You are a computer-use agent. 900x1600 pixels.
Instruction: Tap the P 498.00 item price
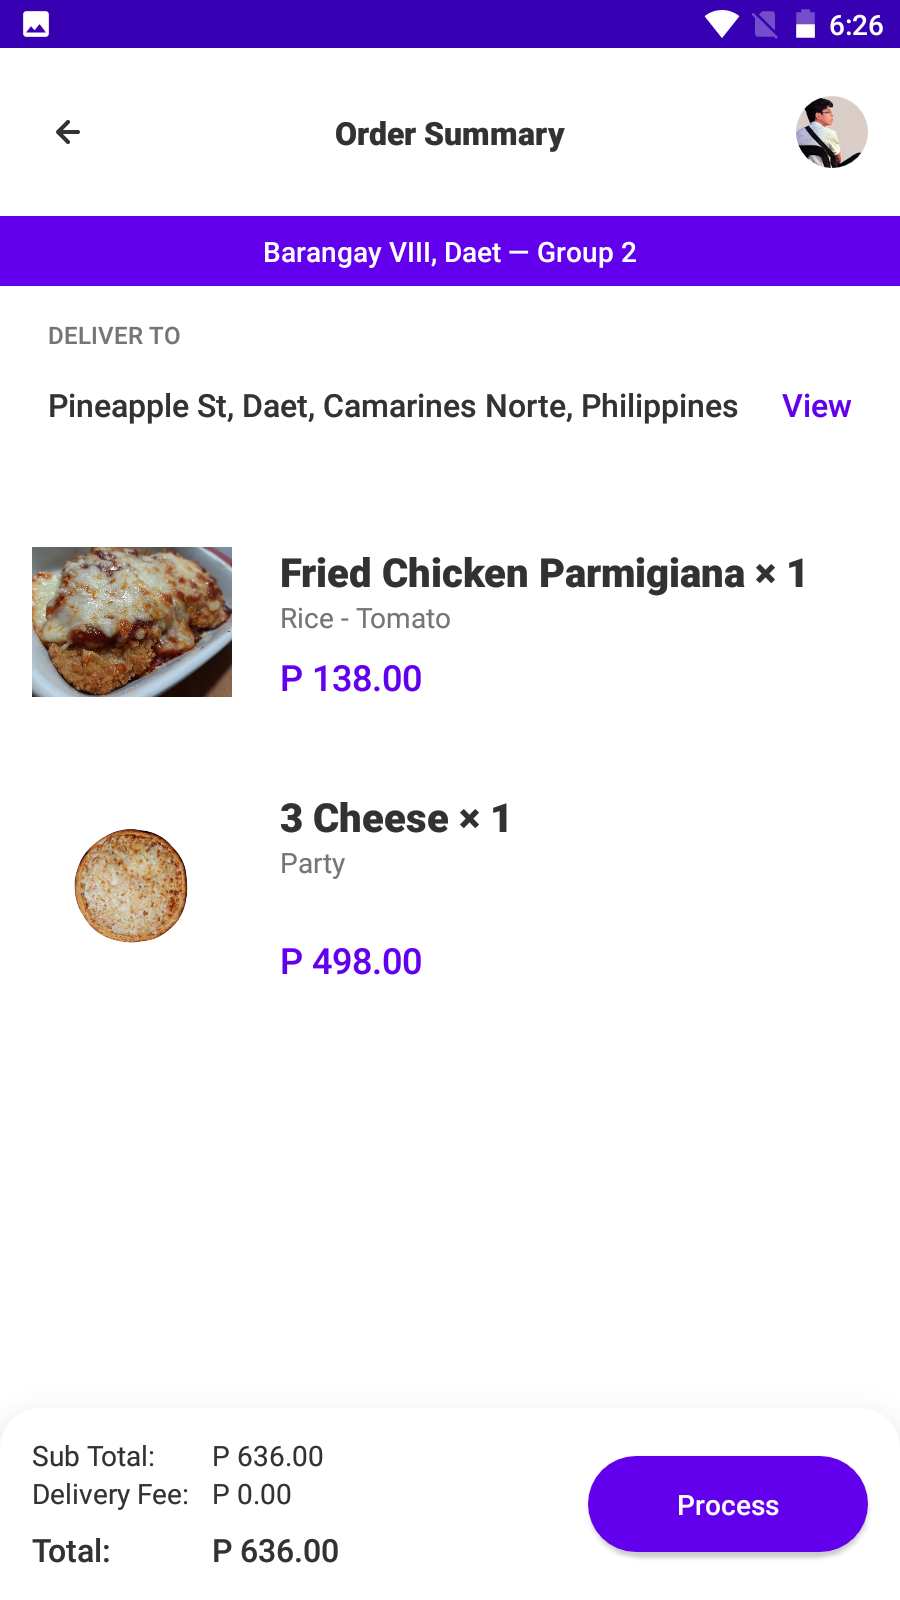pos(351,961)
